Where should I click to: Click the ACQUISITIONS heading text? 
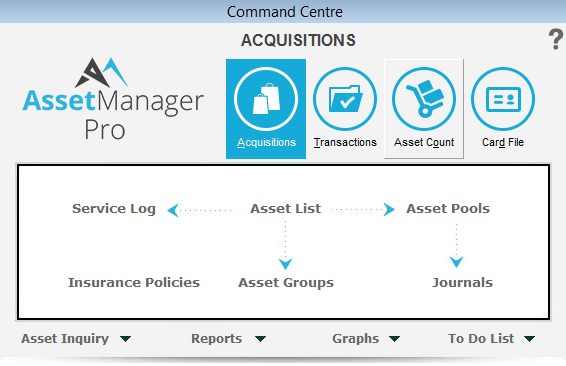(x=298, y=40)
